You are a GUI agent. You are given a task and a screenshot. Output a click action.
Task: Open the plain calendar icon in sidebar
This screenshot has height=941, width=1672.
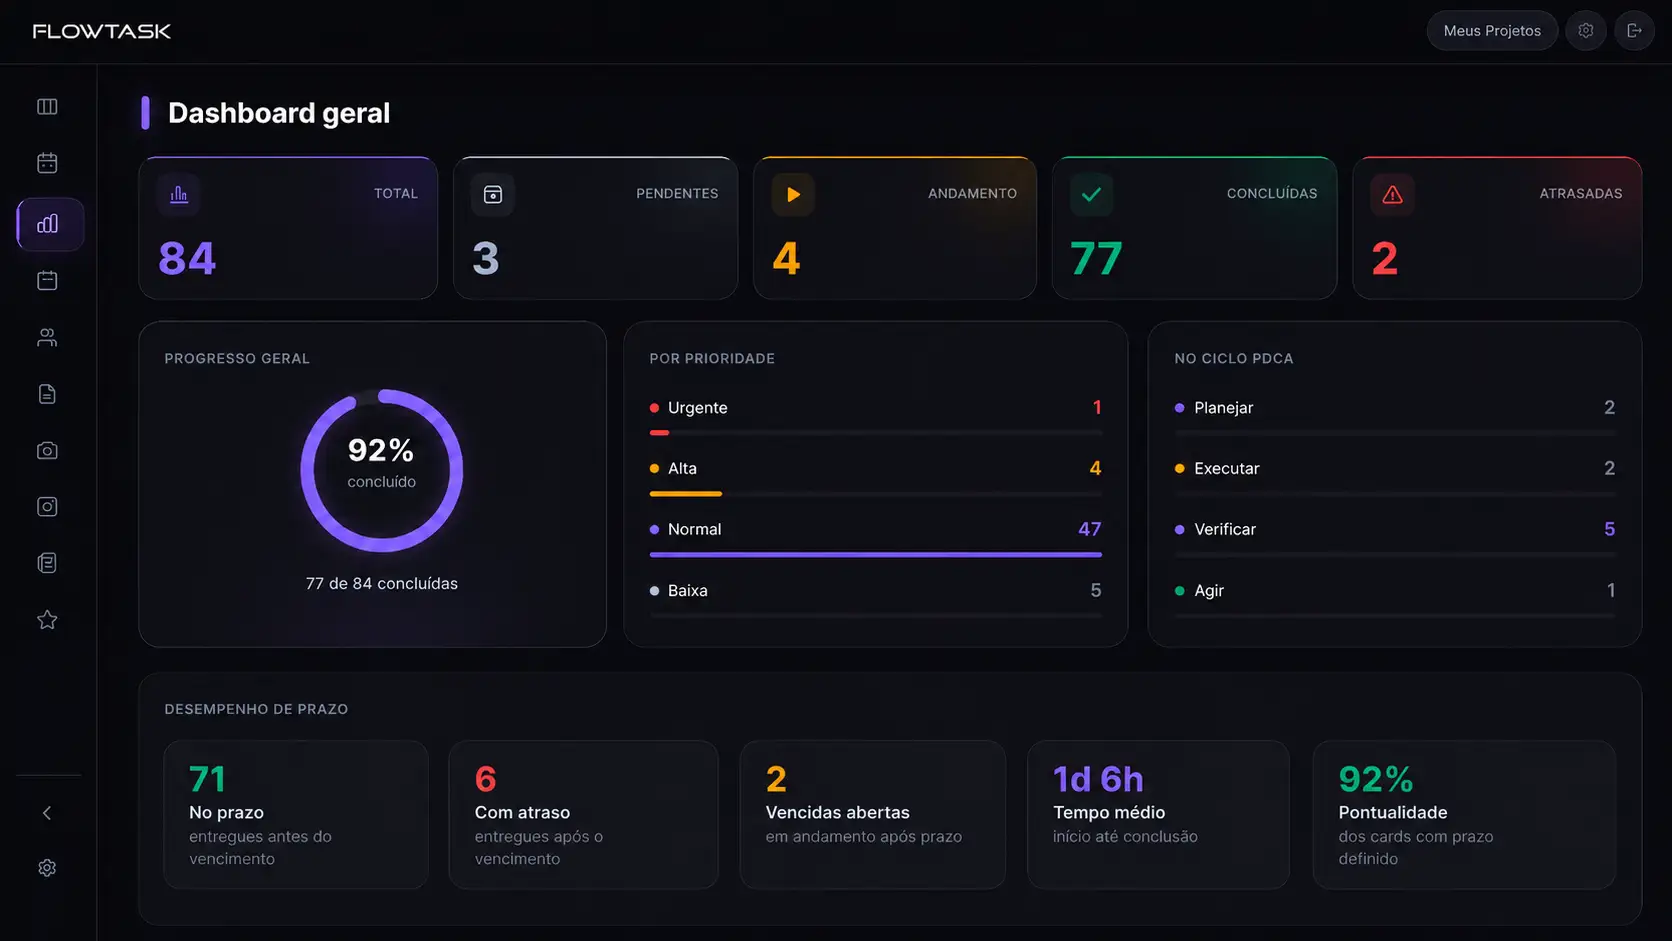[x=47, y=280]
